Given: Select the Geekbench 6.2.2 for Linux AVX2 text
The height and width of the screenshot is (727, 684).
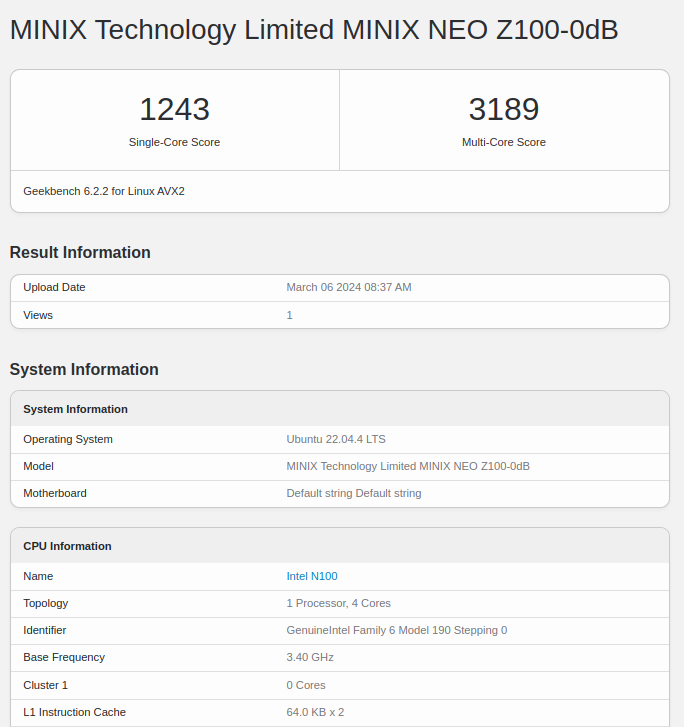Looking at the screenshot, I should click(x=104, y=191).
